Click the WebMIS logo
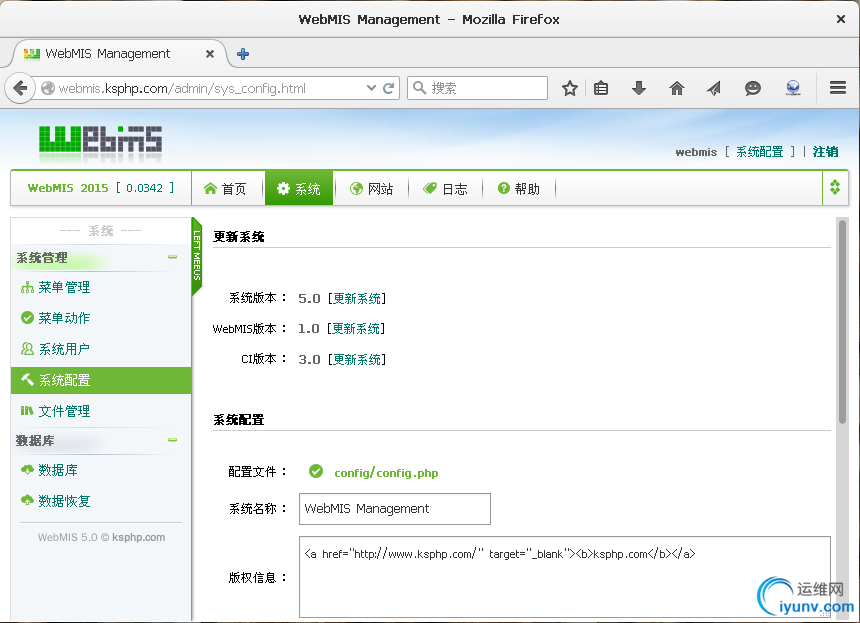Screen dimensions: 860x623 click(x=100, y=140)
